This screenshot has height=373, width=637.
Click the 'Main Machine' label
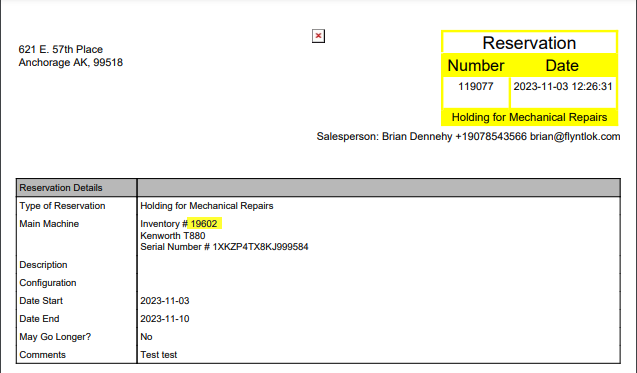[x=49, y=224]
